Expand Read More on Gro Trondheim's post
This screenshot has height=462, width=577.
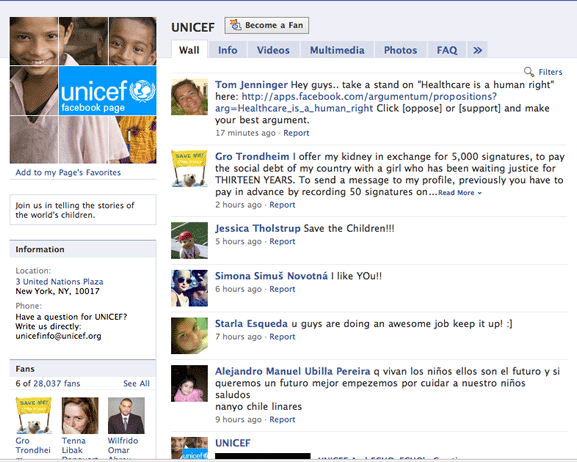click(x=460, y=193)
